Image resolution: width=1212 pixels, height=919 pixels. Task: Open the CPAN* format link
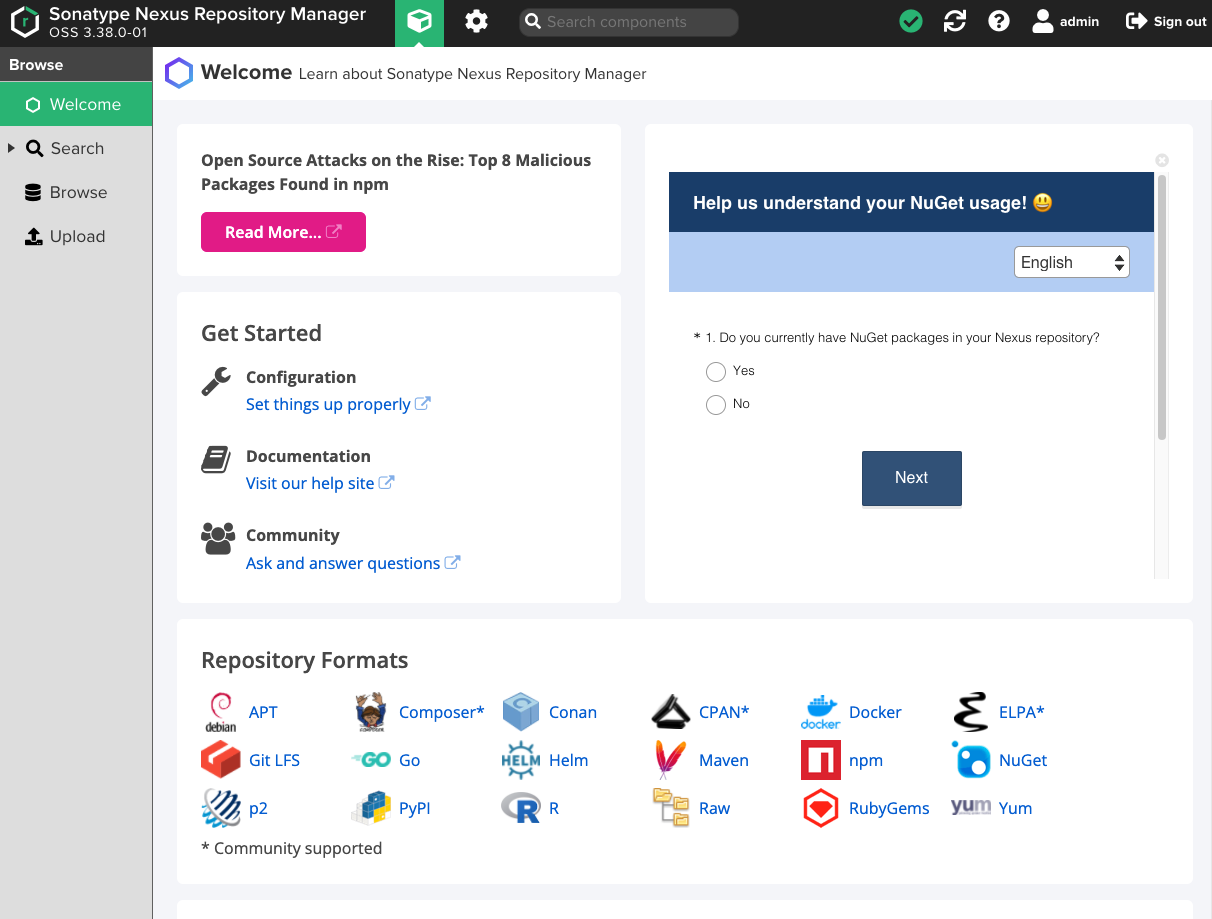click(724, 712)
